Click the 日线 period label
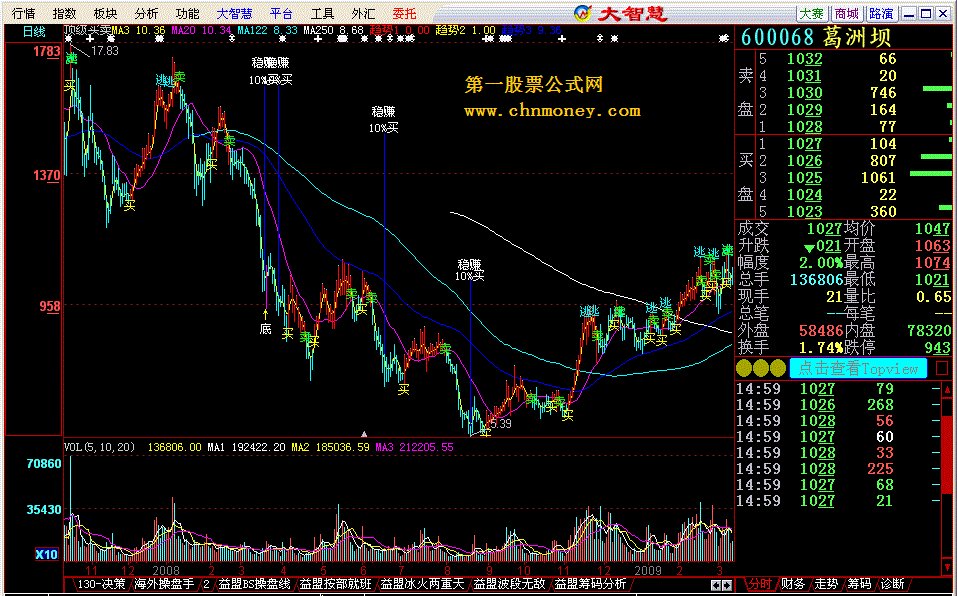This screenshot has height=596, width=957. [x=34, y=32]
